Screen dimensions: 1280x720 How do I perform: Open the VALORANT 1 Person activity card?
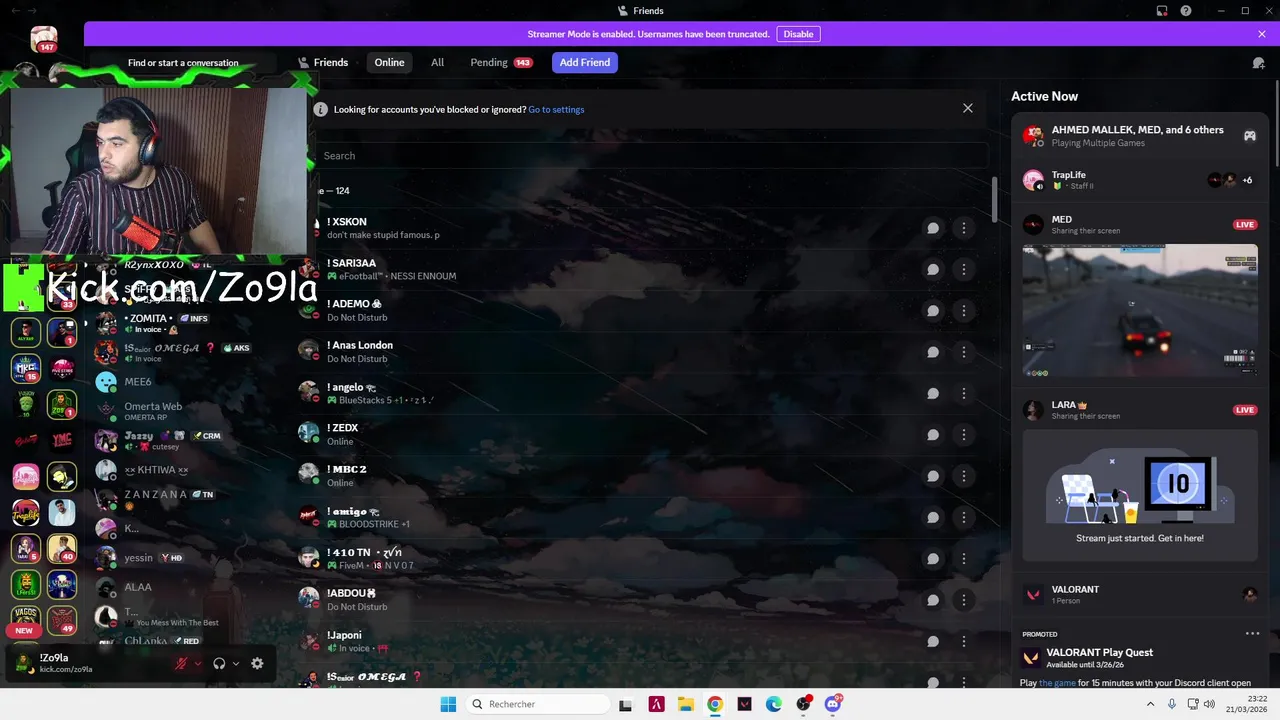pos(1140,594)
